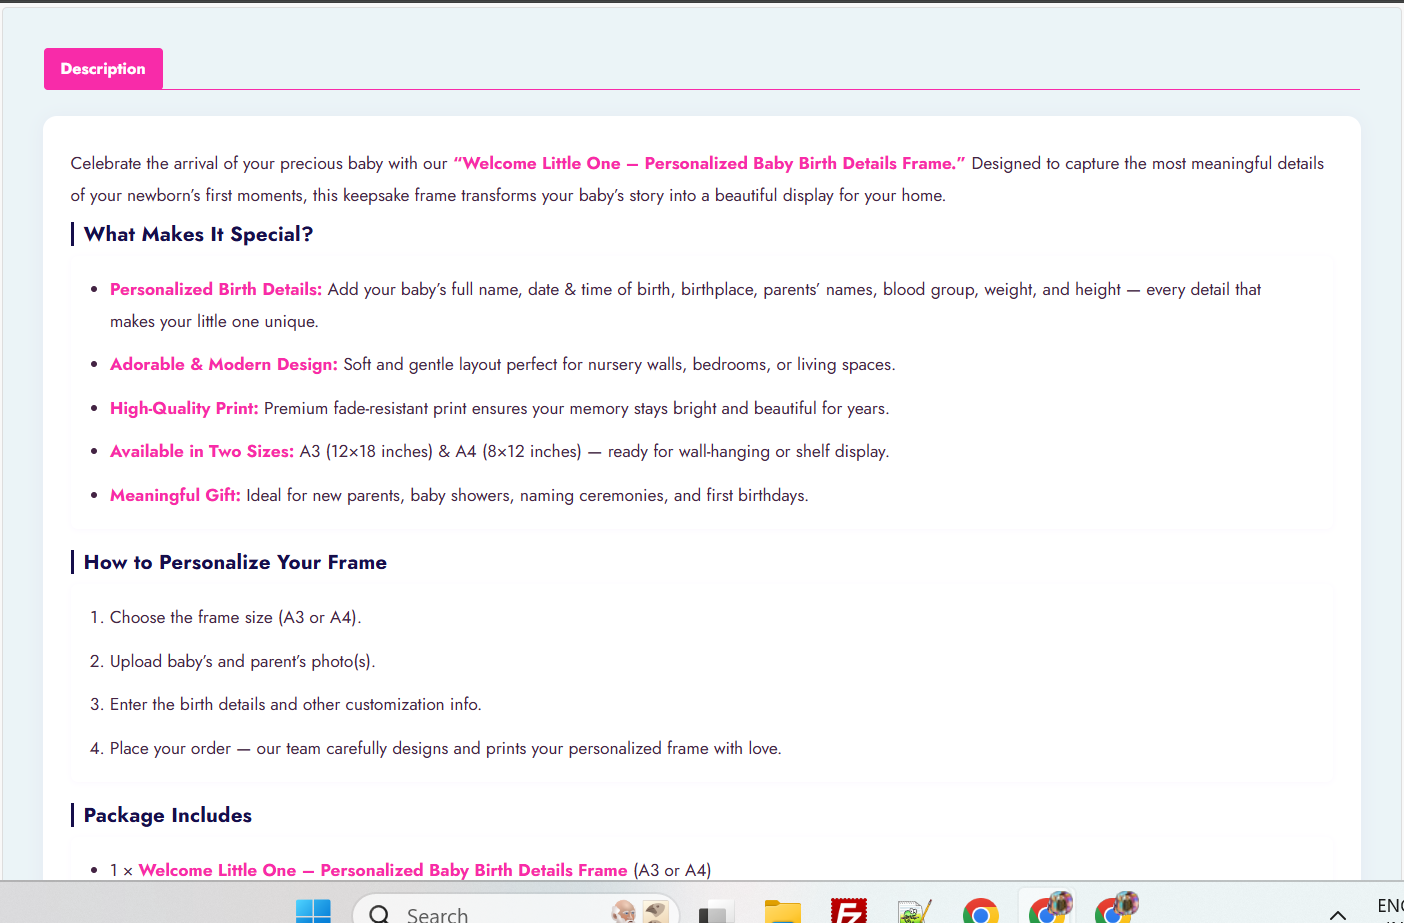Screen dimensions: 1404x923
Task: Open the rightmost Chrome profile taskbar icon
Action: pyautogui.click(x=1115, y=908)
